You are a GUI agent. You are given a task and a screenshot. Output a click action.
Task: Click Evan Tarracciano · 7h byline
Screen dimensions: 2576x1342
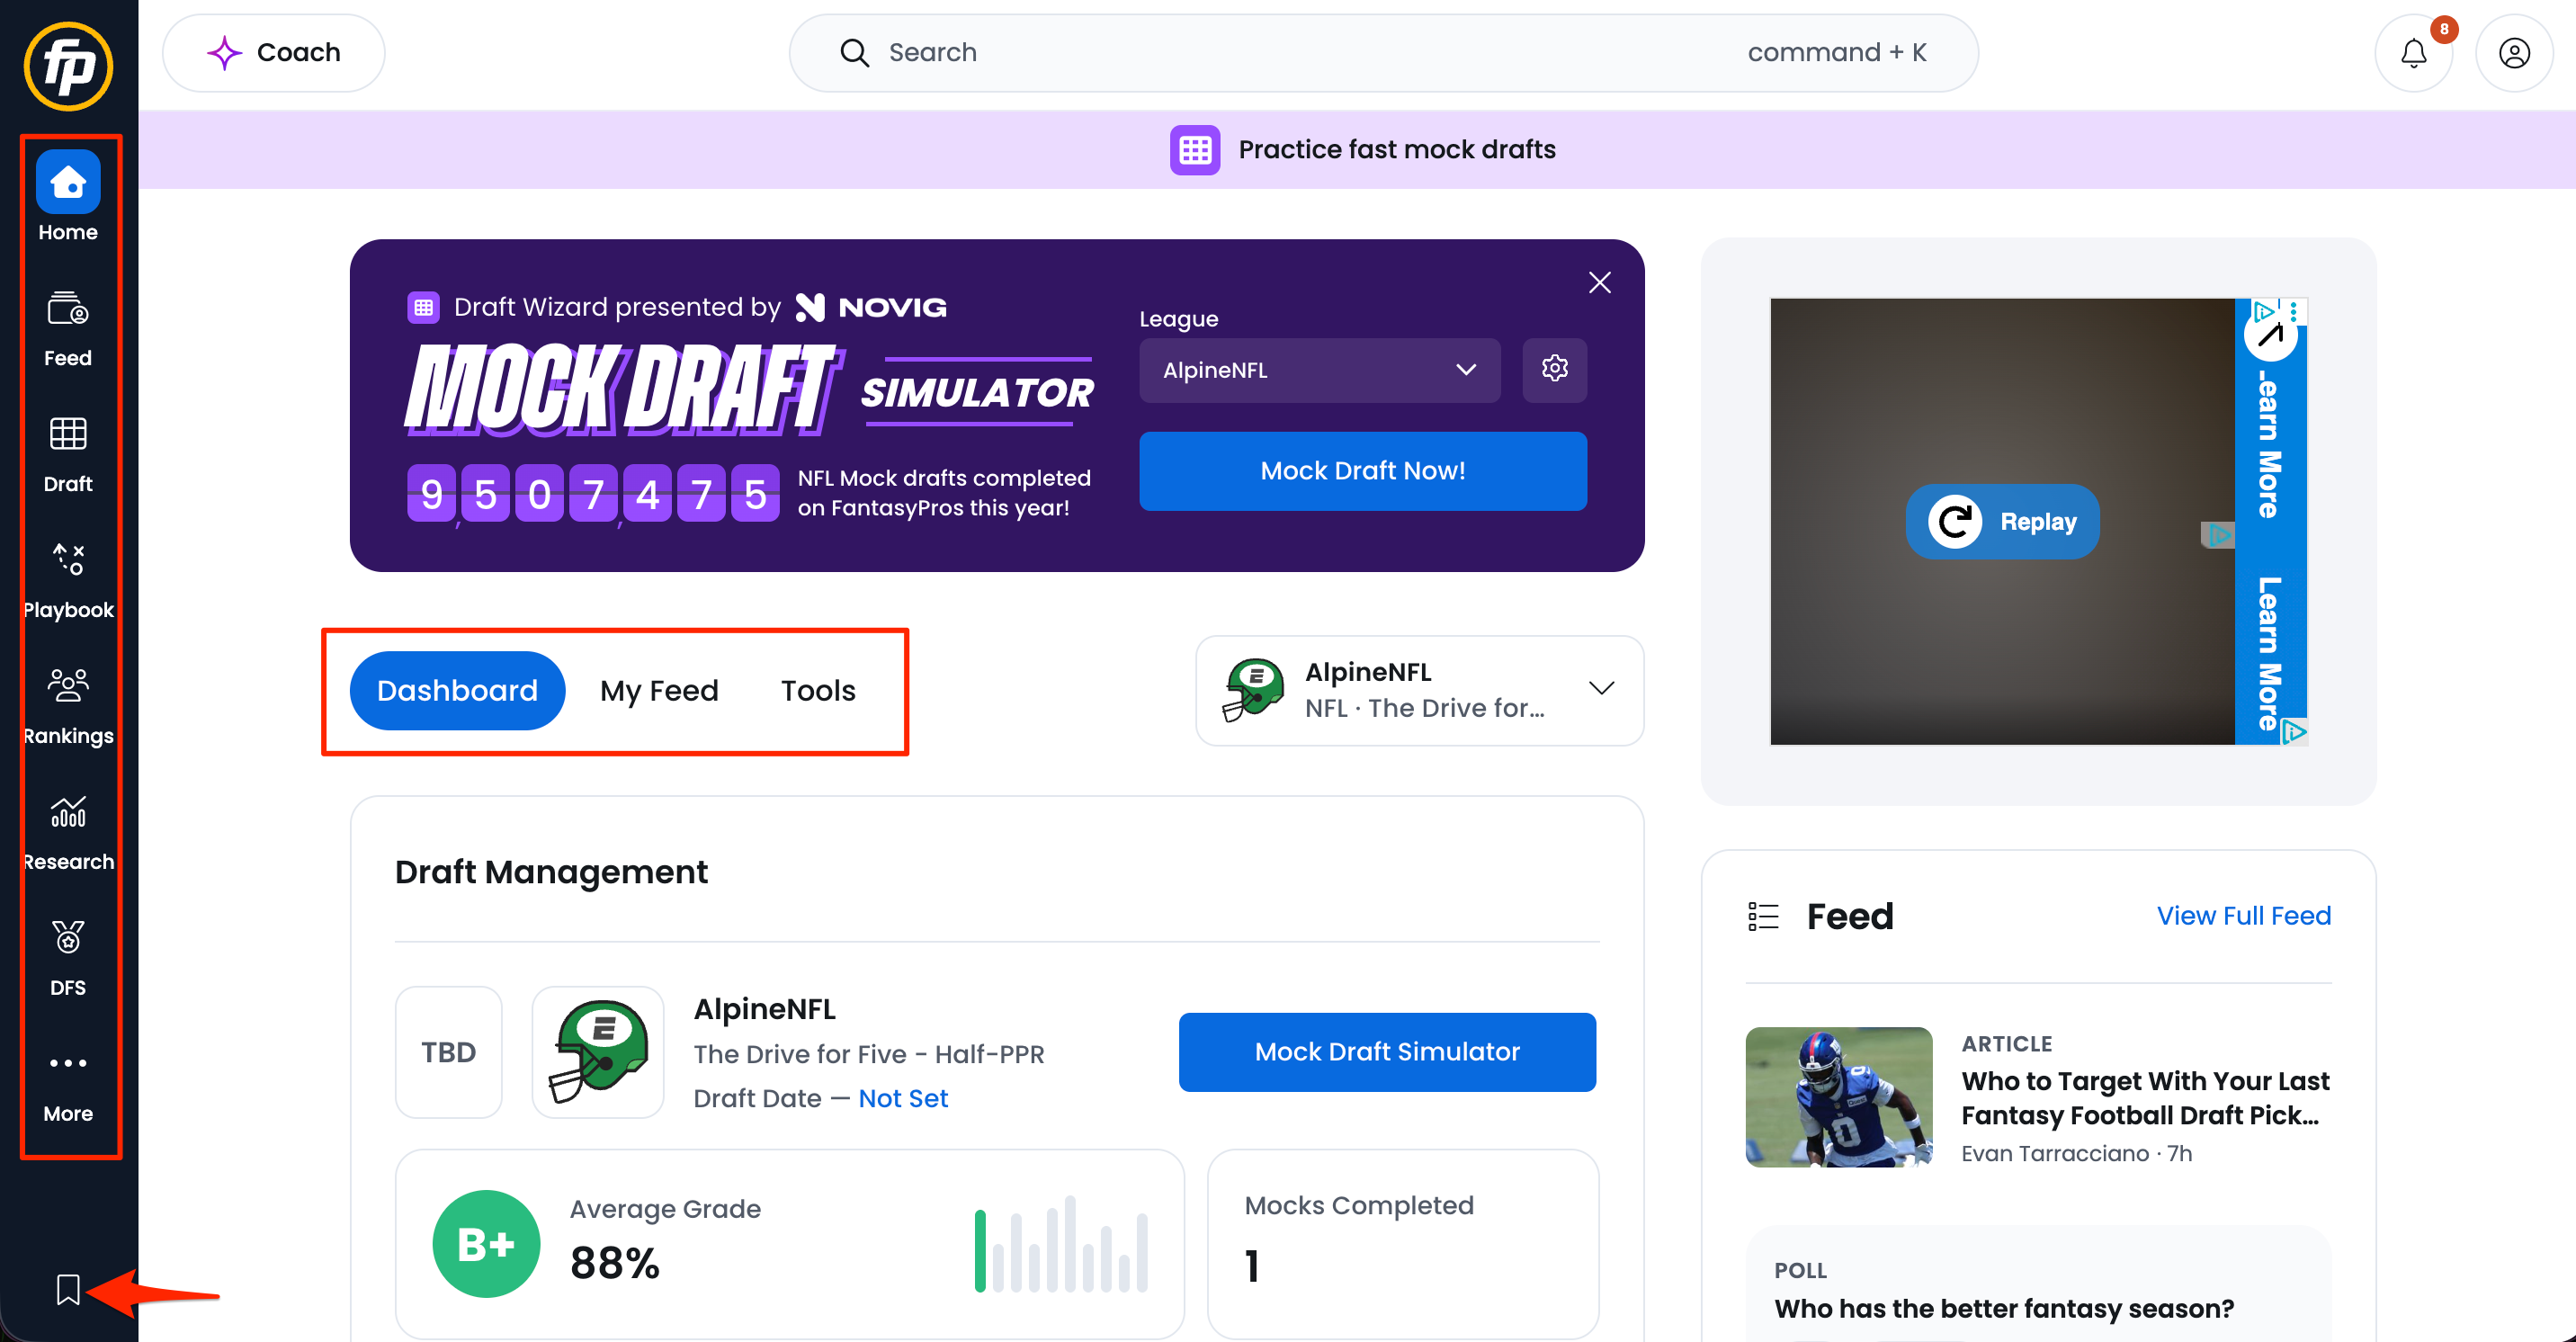coord(2076,1153)
